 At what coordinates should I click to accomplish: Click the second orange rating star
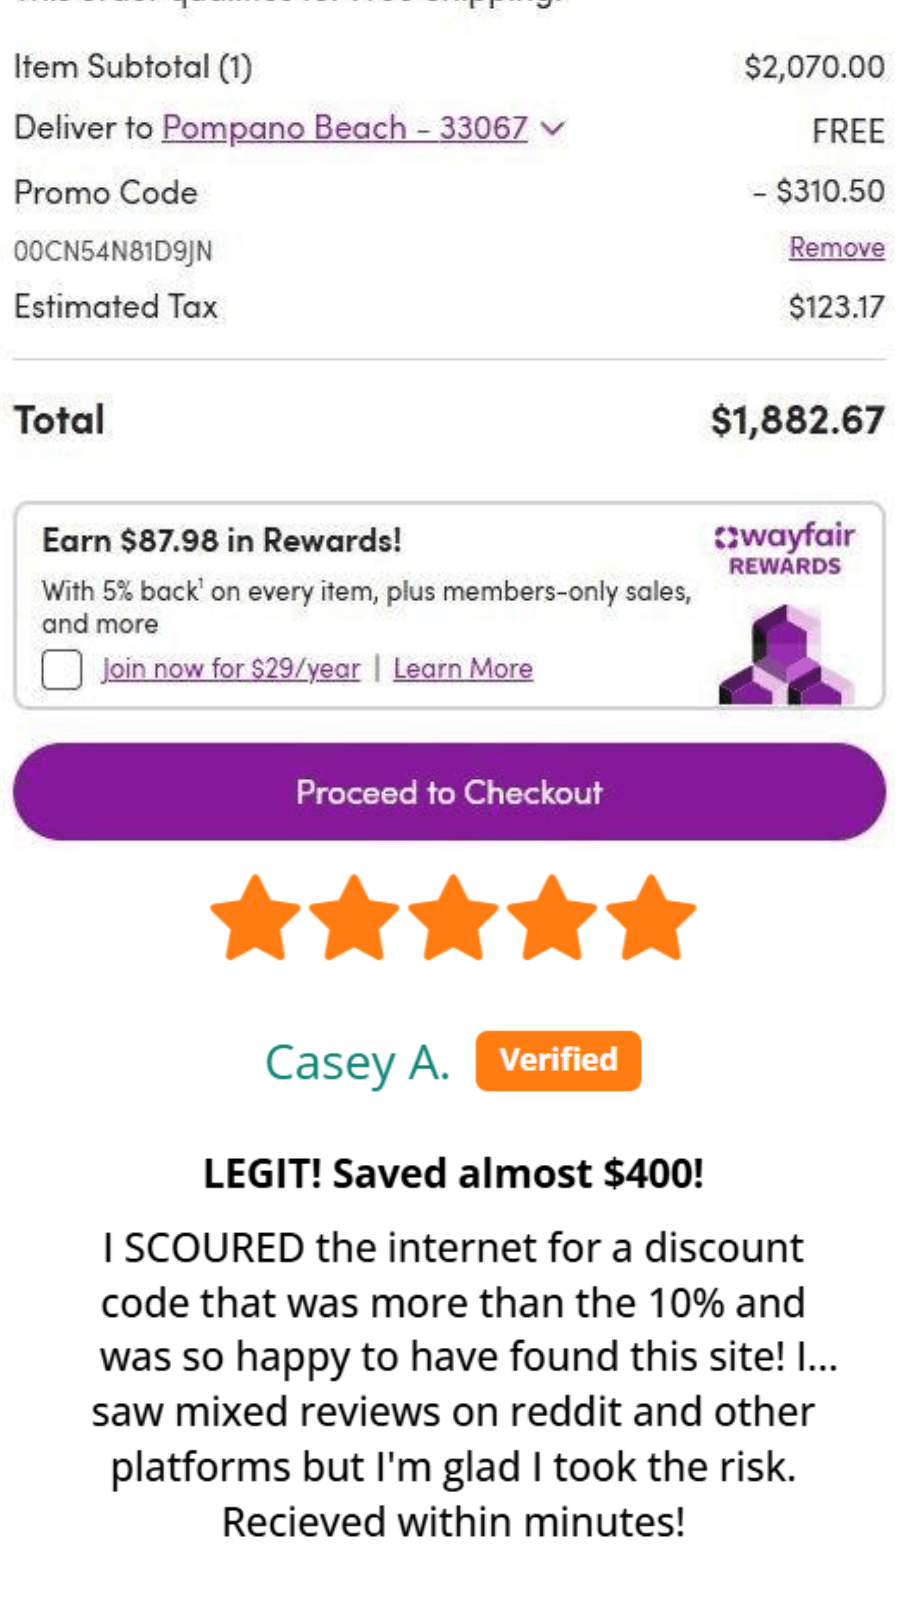click(x=354, y=918)
